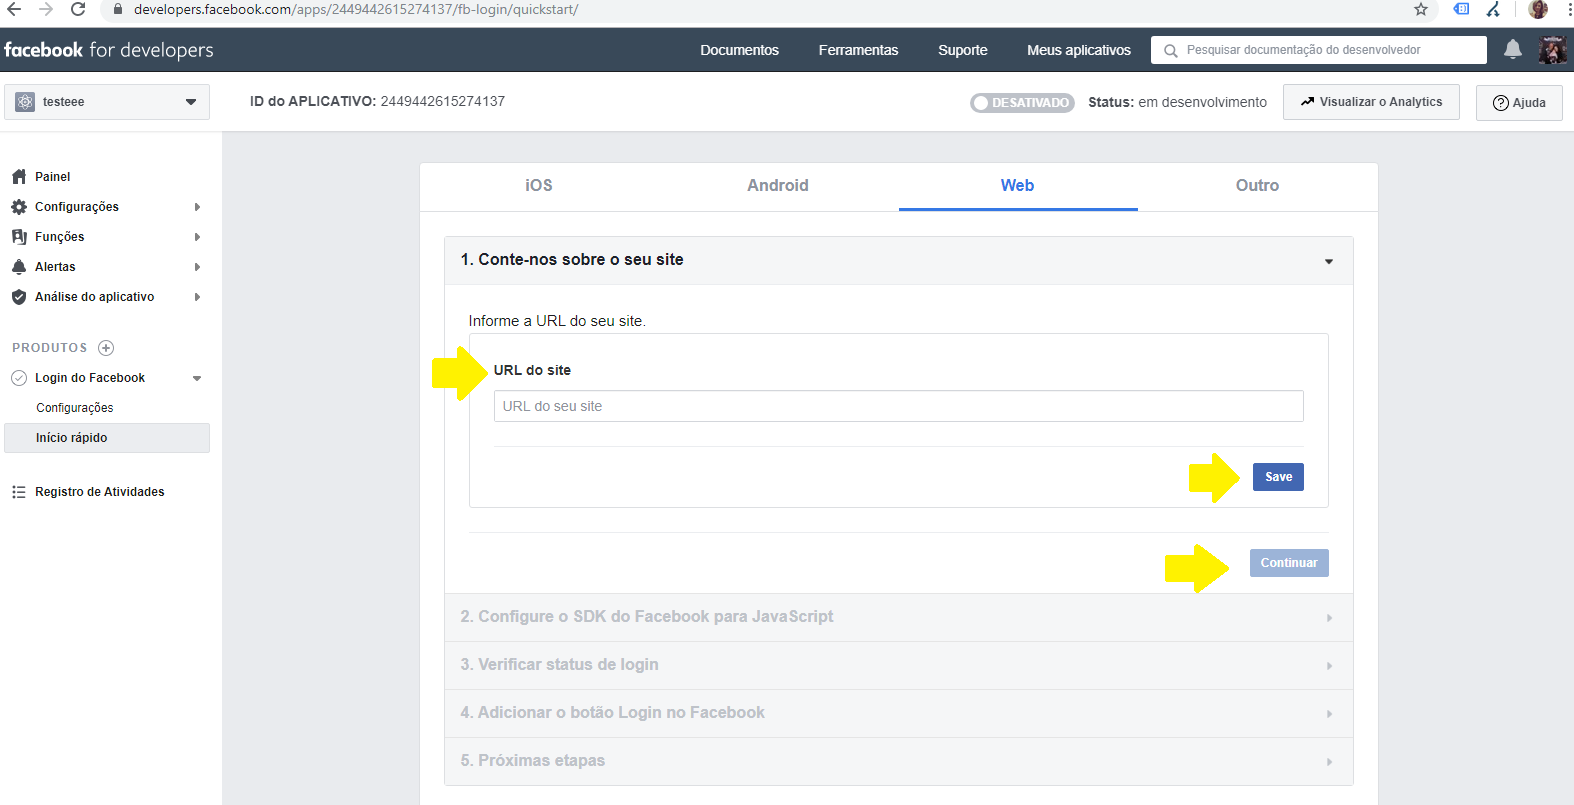Open the browser three-dot menu
The width and height of the screenshot is (1574, 805).
(1569, 9)
